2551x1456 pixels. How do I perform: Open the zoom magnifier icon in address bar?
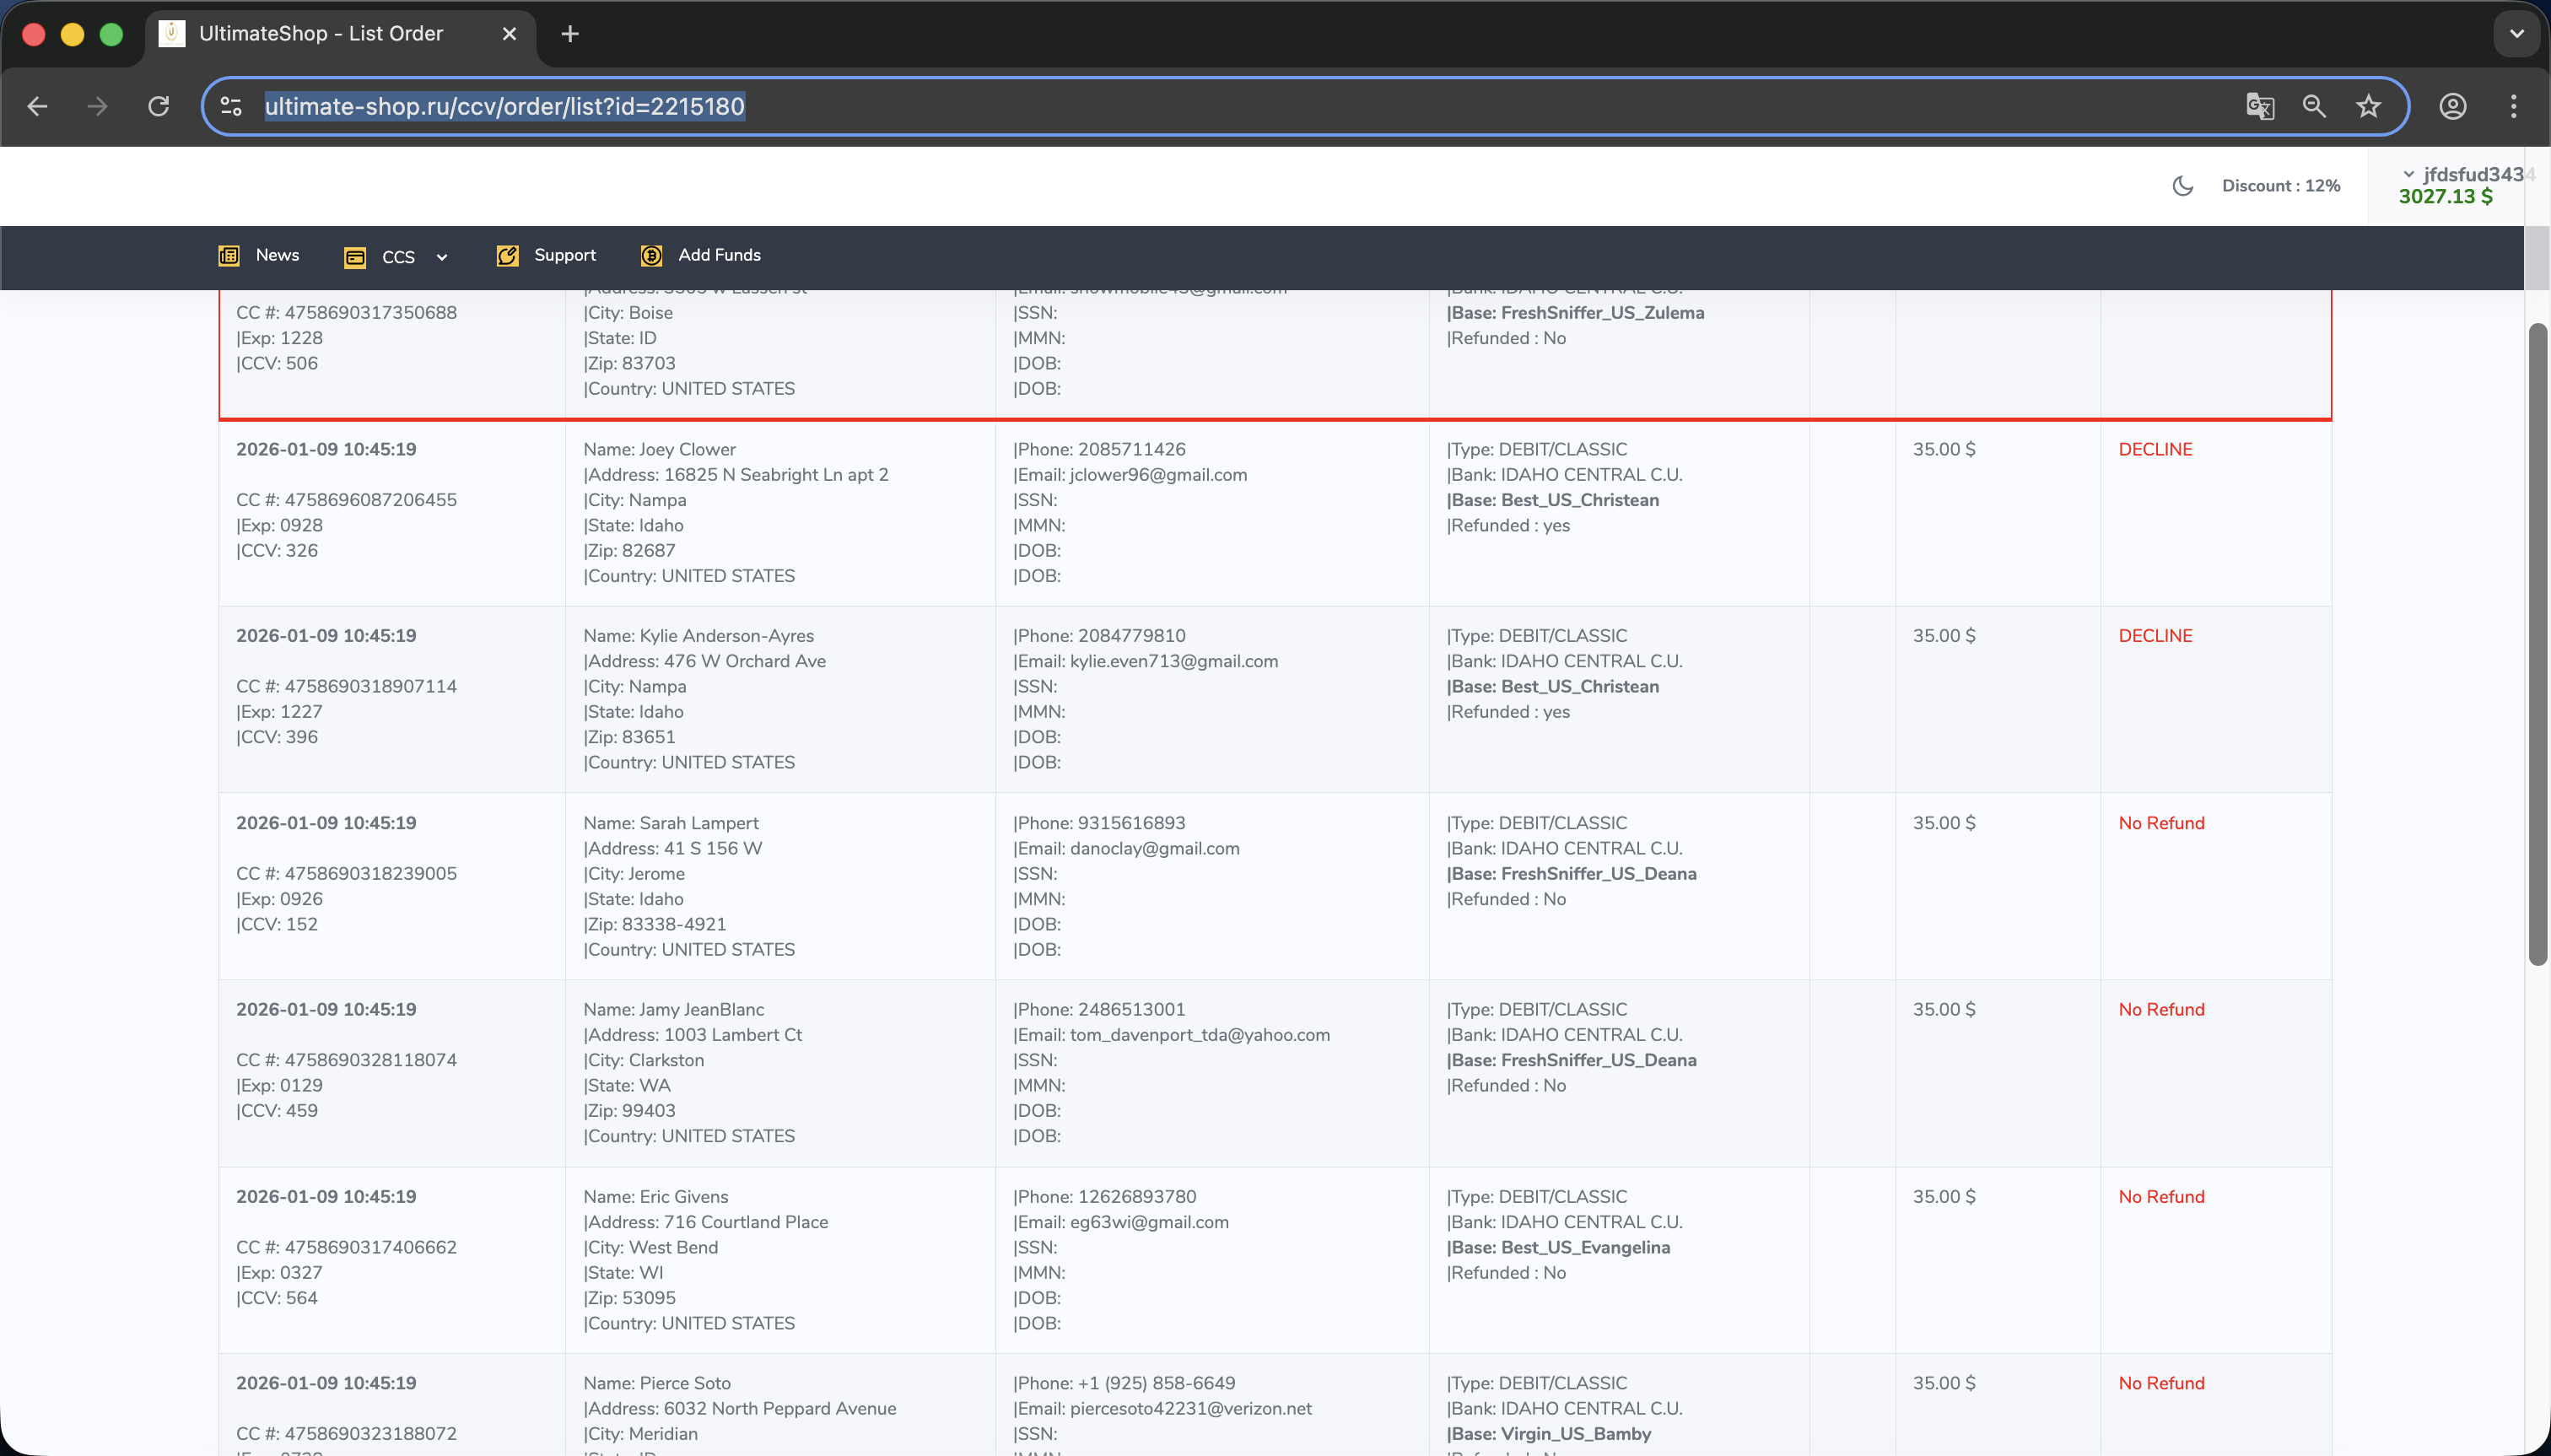click(x=2314, y=106)
